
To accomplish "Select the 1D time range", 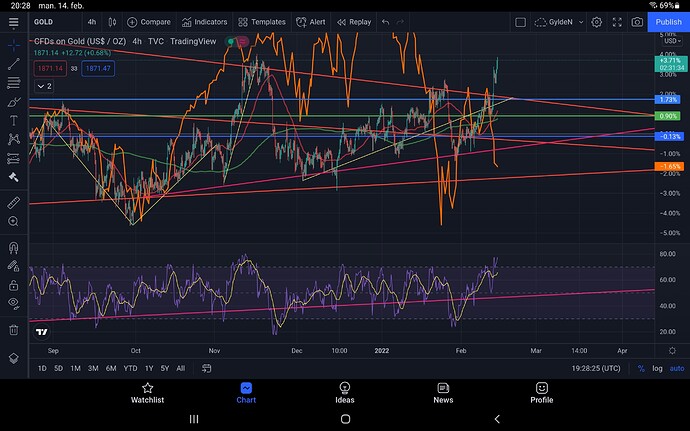I will 42,368.
